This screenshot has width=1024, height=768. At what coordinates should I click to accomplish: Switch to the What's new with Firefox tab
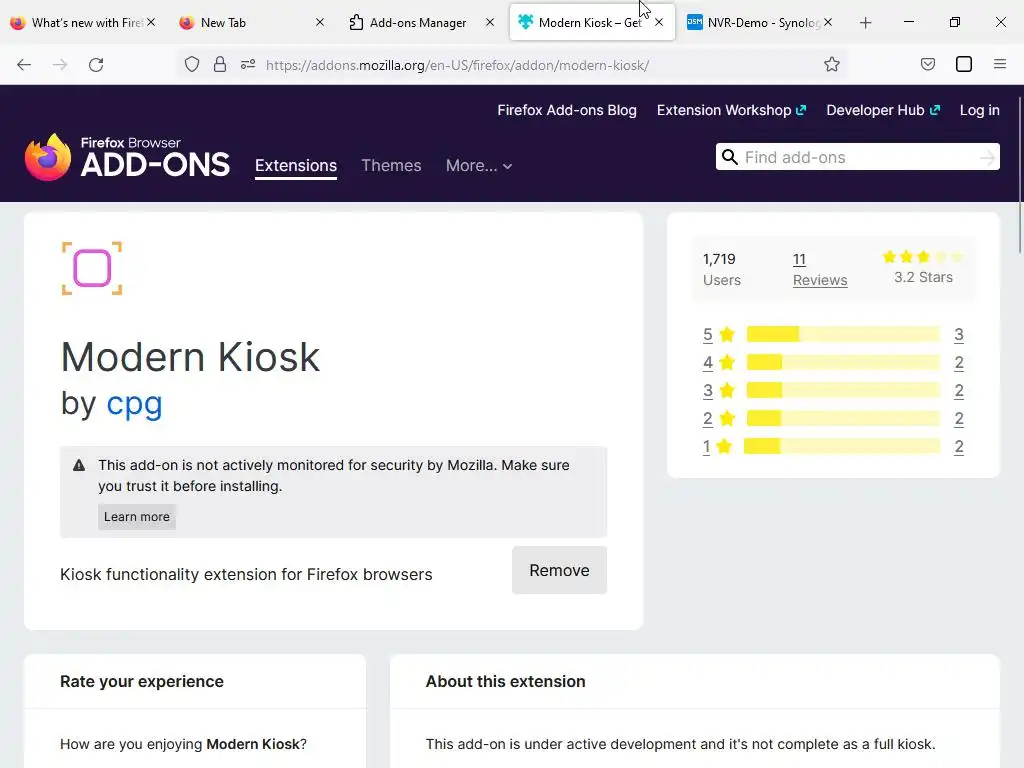click(x=77, y=23)
